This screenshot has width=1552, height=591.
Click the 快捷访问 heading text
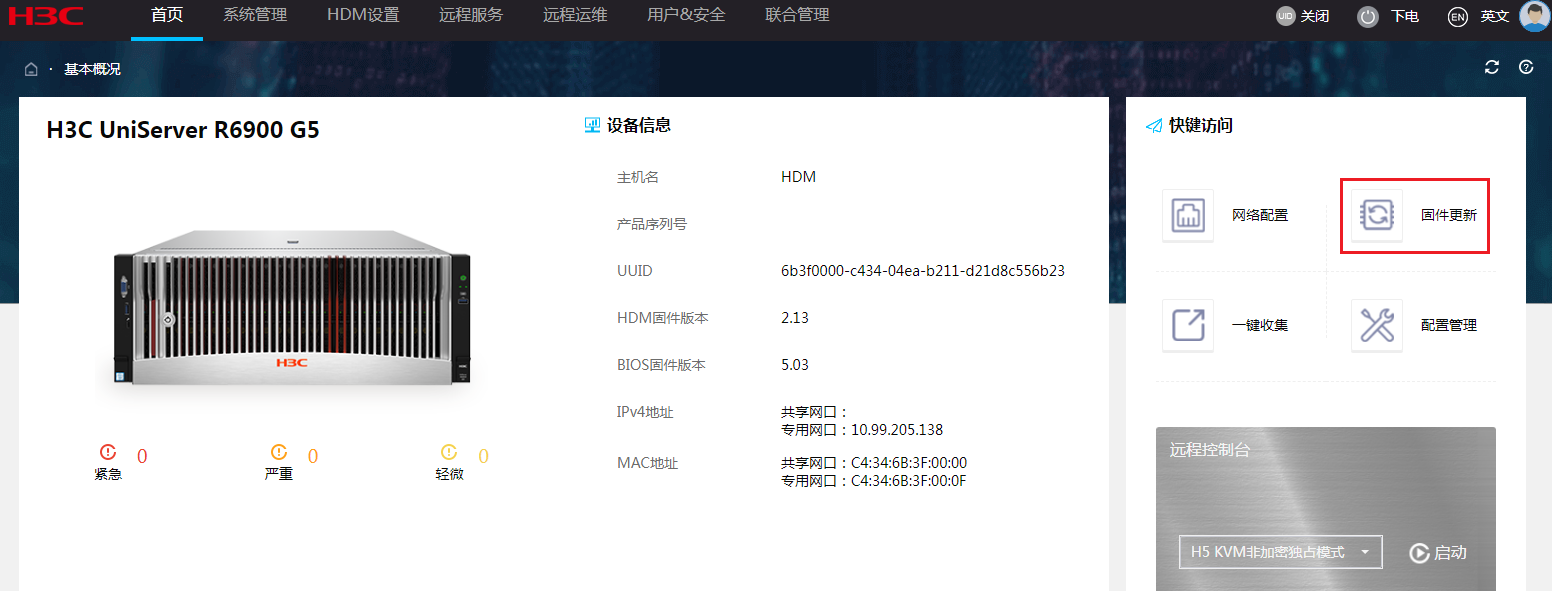[x=1201, y=126]
